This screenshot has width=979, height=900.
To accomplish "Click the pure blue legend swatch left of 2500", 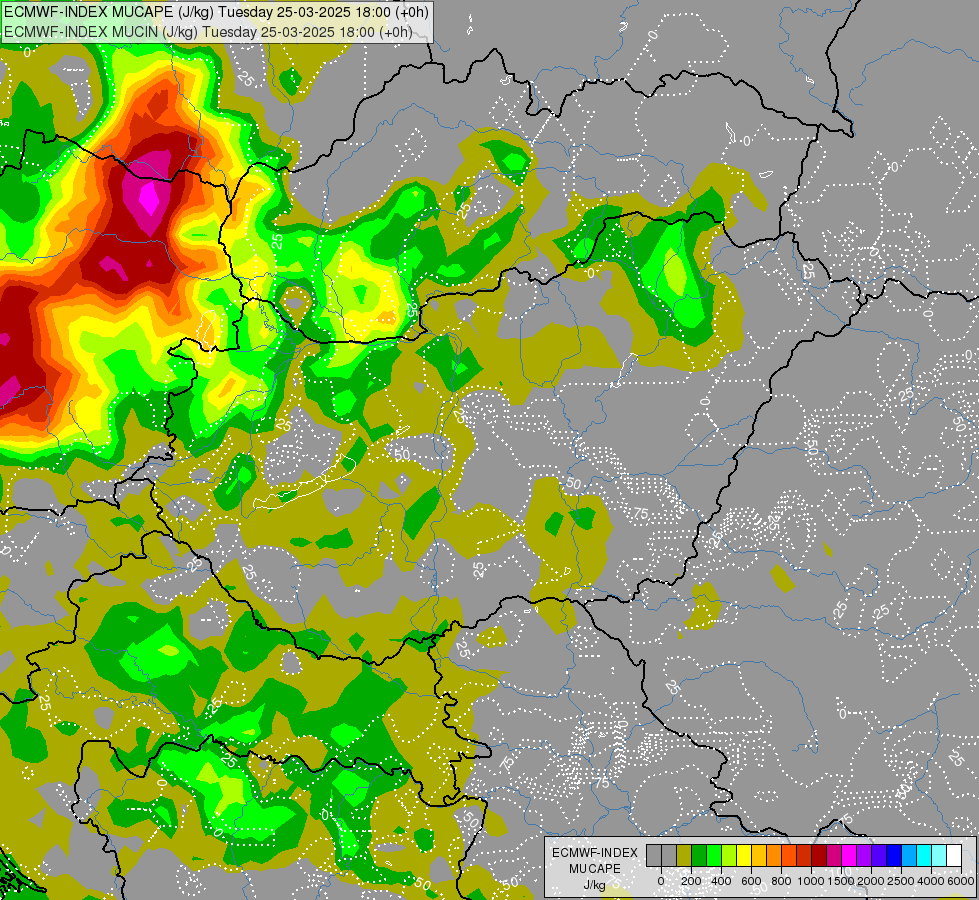I will (x=894, y=855).
